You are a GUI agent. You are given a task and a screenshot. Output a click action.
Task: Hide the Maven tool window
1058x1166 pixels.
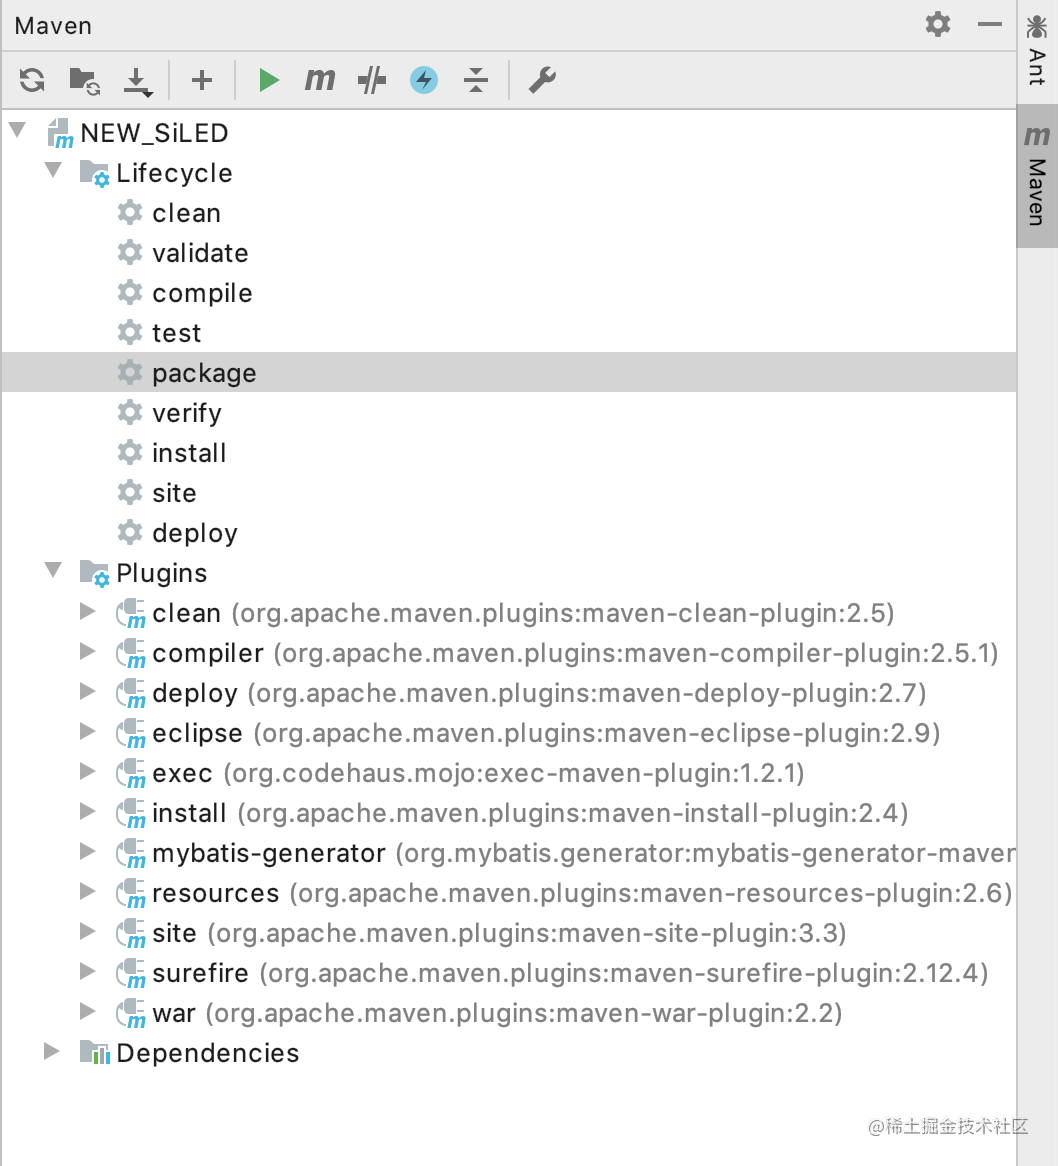click(990, 24)
